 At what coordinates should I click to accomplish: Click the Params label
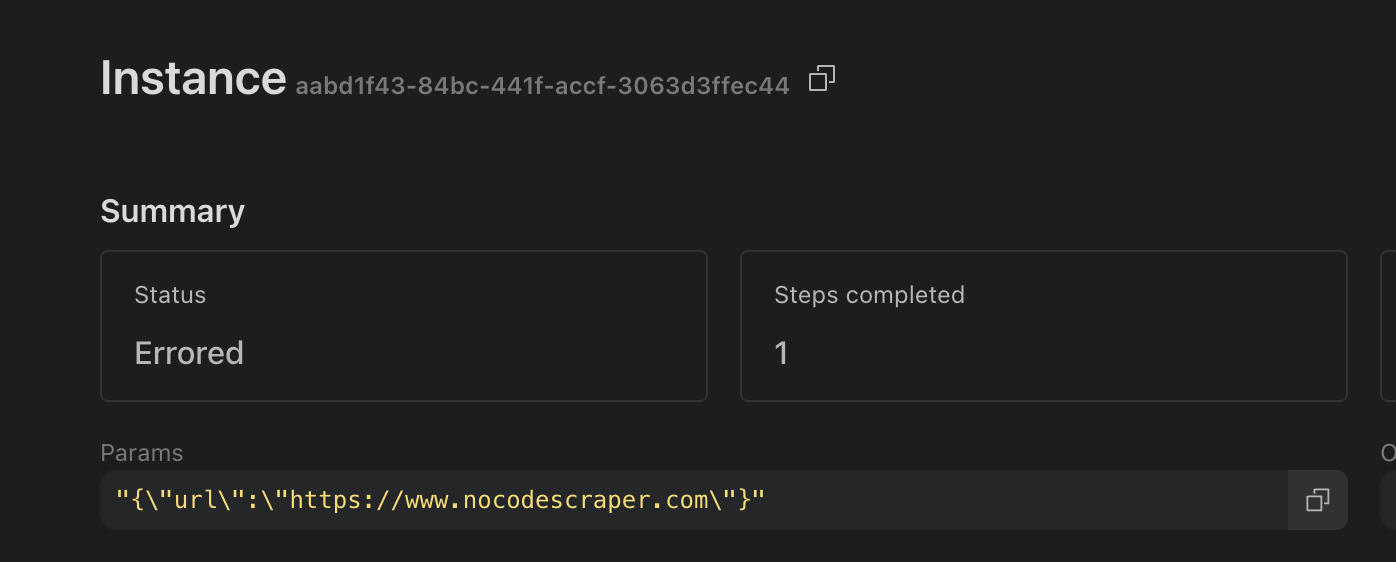tap(142, 453)
